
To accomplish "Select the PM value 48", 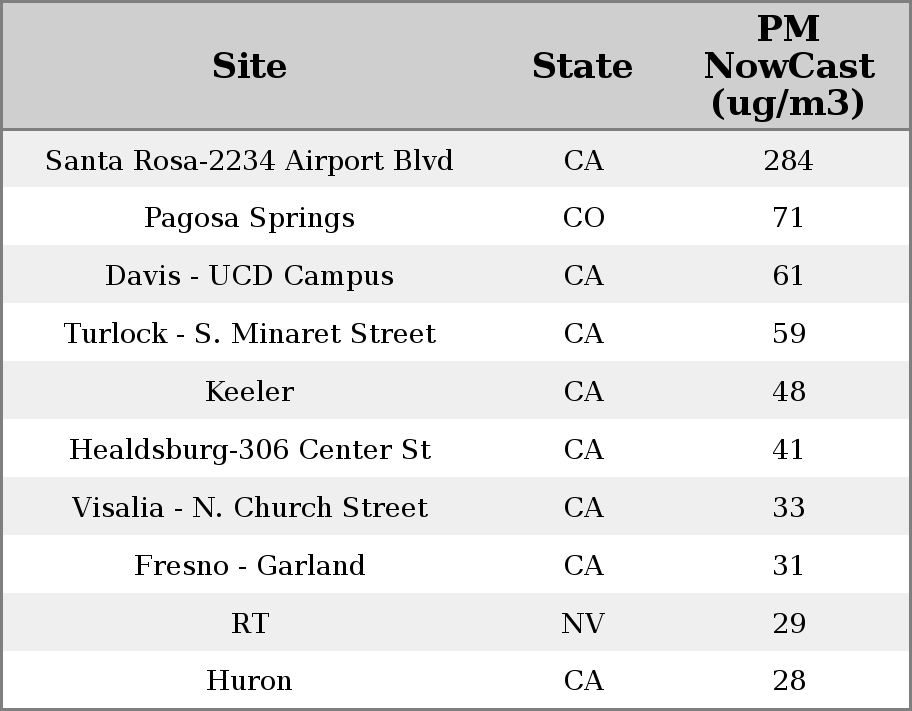I will [788, 392].
